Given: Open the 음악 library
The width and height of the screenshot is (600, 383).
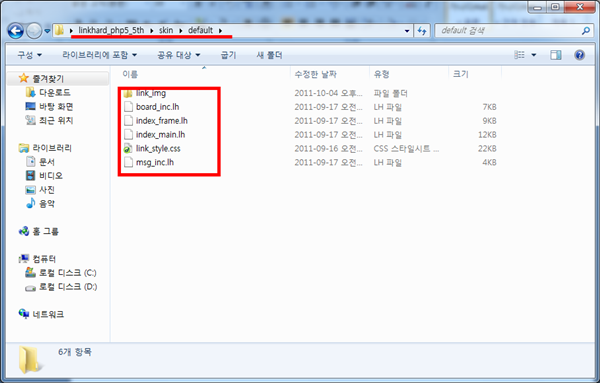Looking at the screenshot, I should pyautogui.click(x=47, y=204).
